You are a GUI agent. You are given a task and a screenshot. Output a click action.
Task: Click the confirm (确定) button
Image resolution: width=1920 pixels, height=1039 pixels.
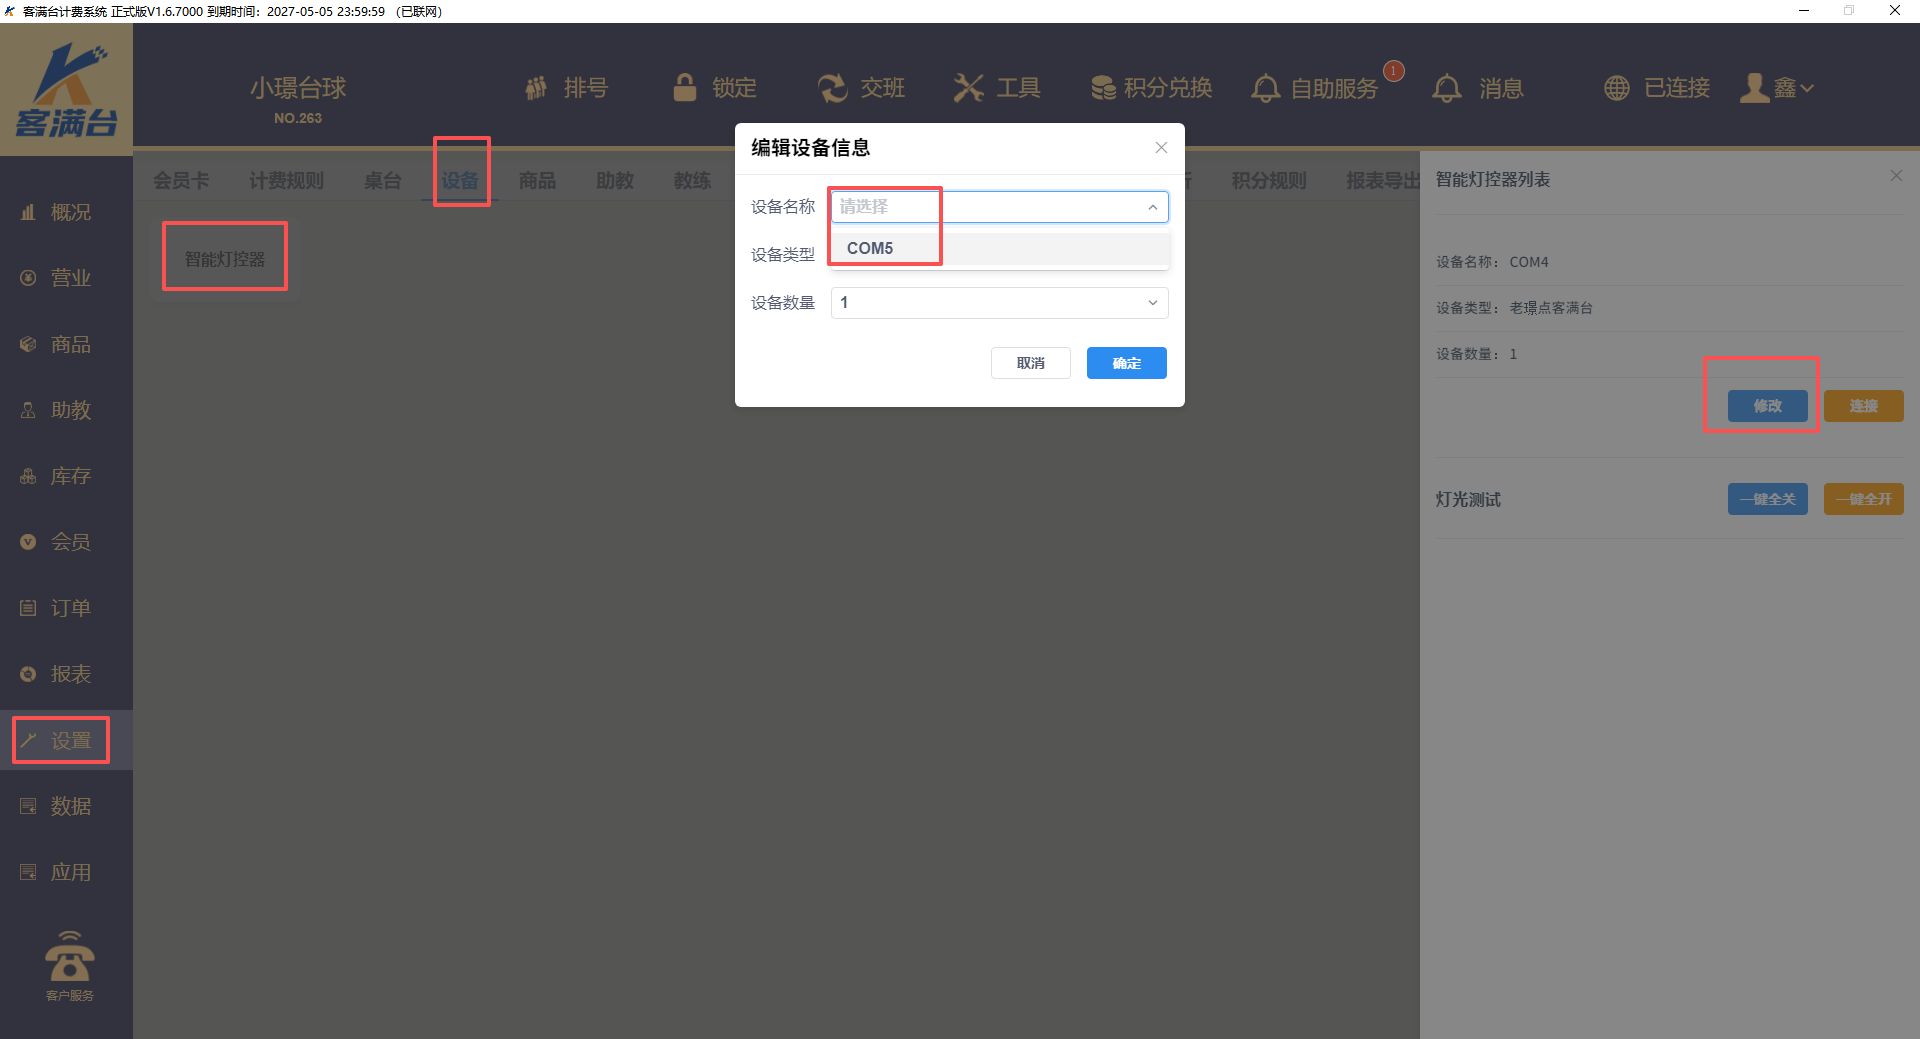tap(1126, 363)
